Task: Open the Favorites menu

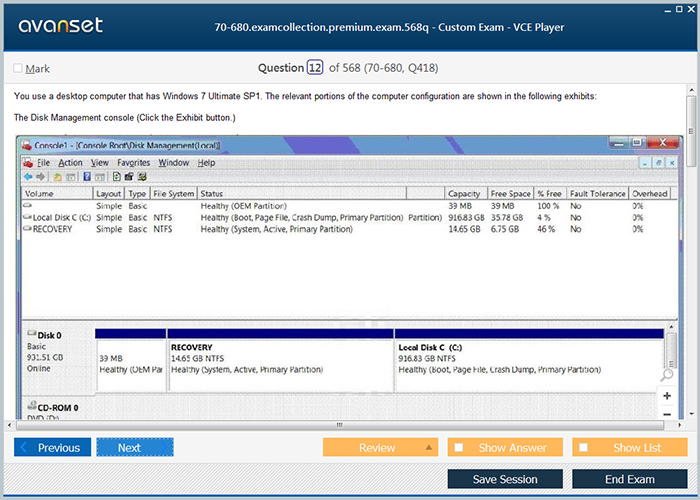Action: point(133,163)
